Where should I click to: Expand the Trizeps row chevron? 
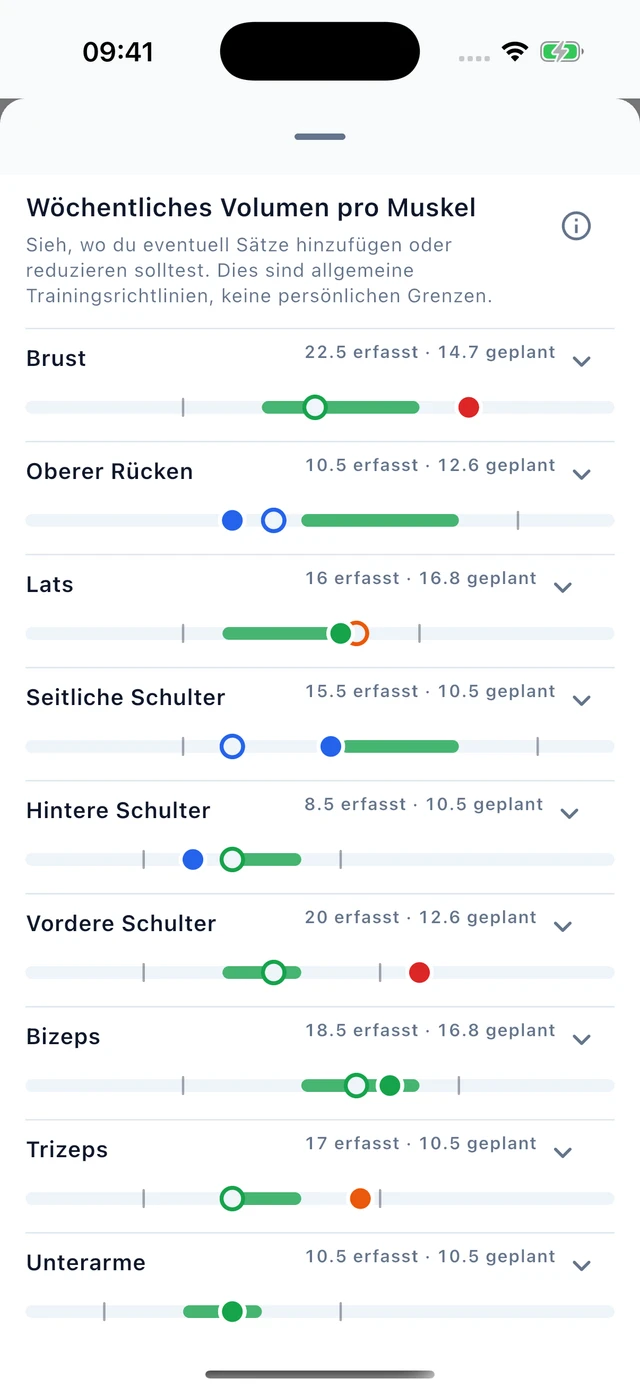click(x=563, y=1152)
